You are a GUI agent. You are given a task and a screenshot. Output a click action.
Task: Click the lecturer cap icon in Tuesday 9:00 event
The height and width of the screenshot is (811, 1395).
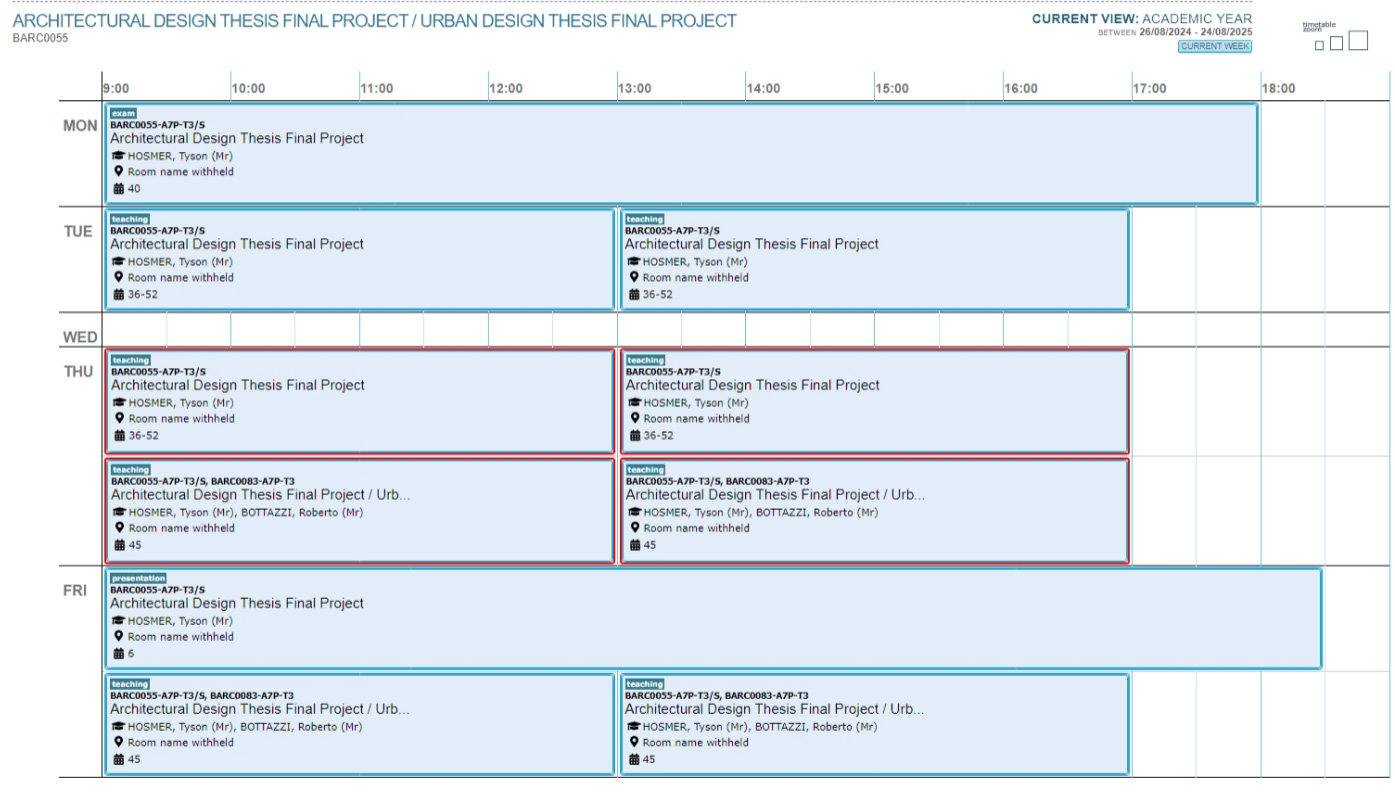[x=118, y=262]
